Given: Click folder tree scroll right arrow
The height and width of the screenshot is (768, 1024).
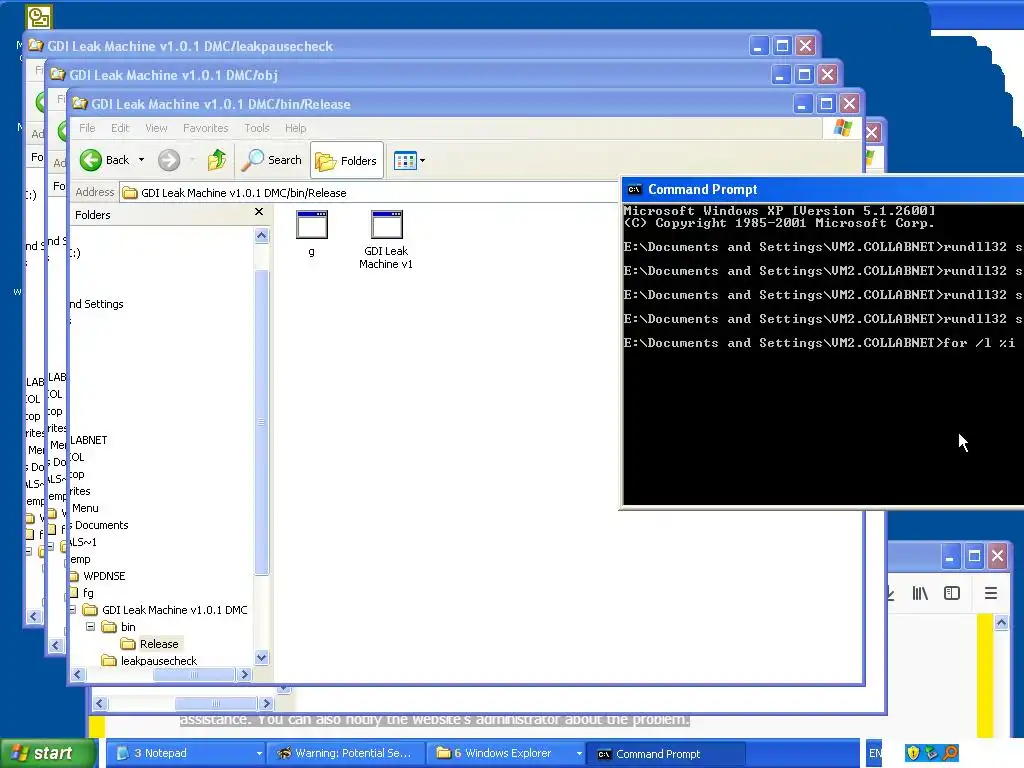Looking at the screenshot, I should click(245, 674).
